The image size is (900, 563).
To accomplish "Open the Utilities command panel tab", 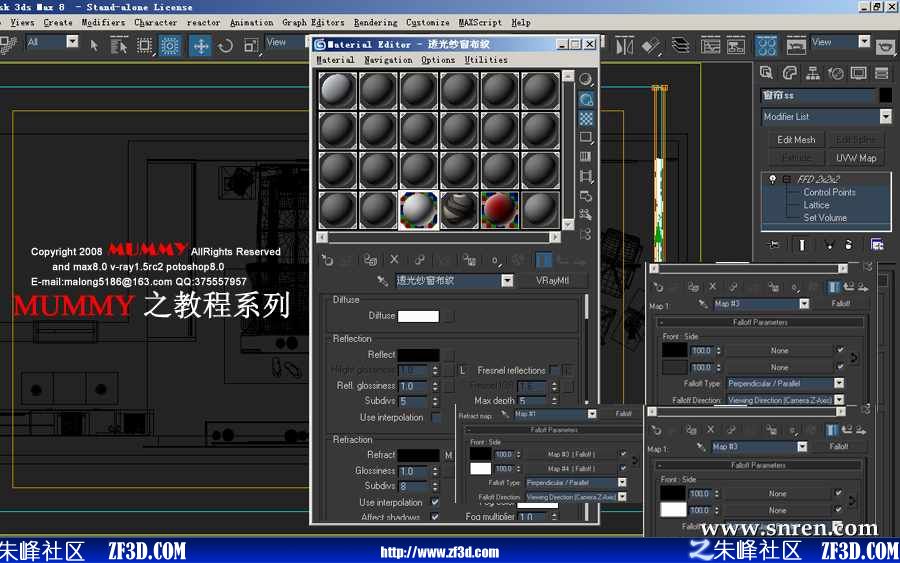I will (882, 73).
